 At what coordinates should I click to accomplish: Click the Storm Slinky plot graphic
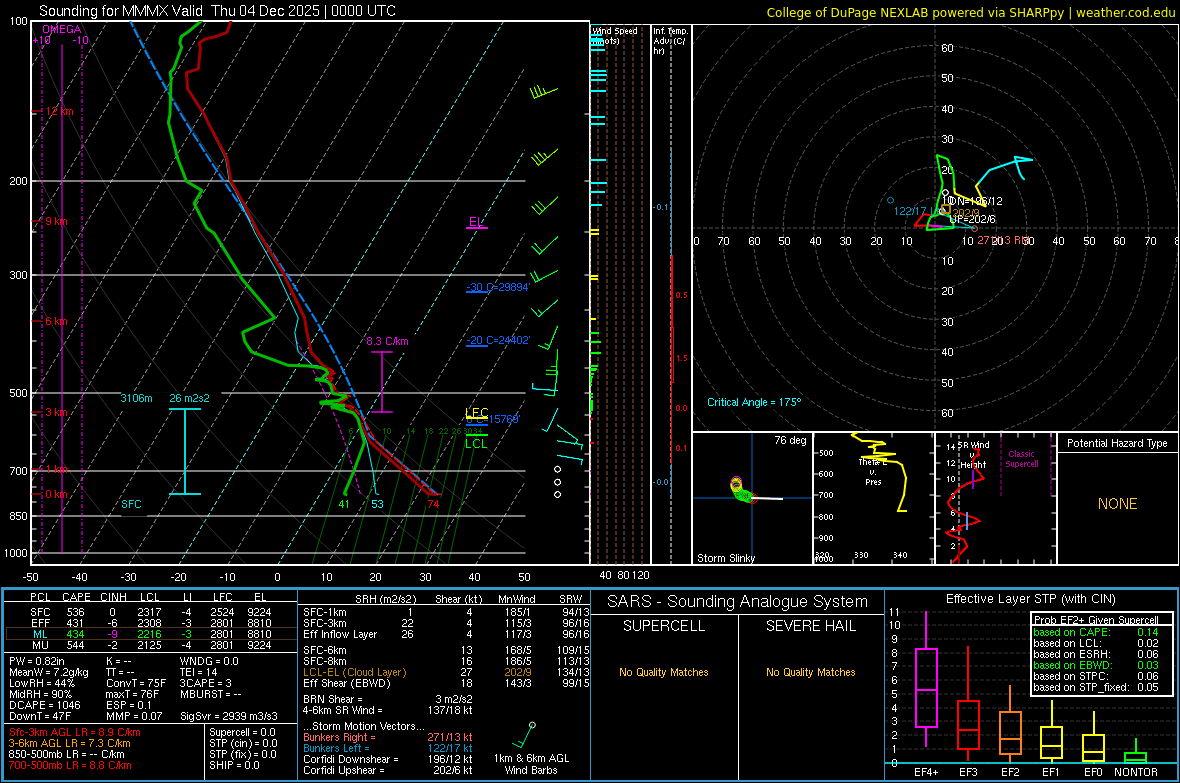click(751, 498)
